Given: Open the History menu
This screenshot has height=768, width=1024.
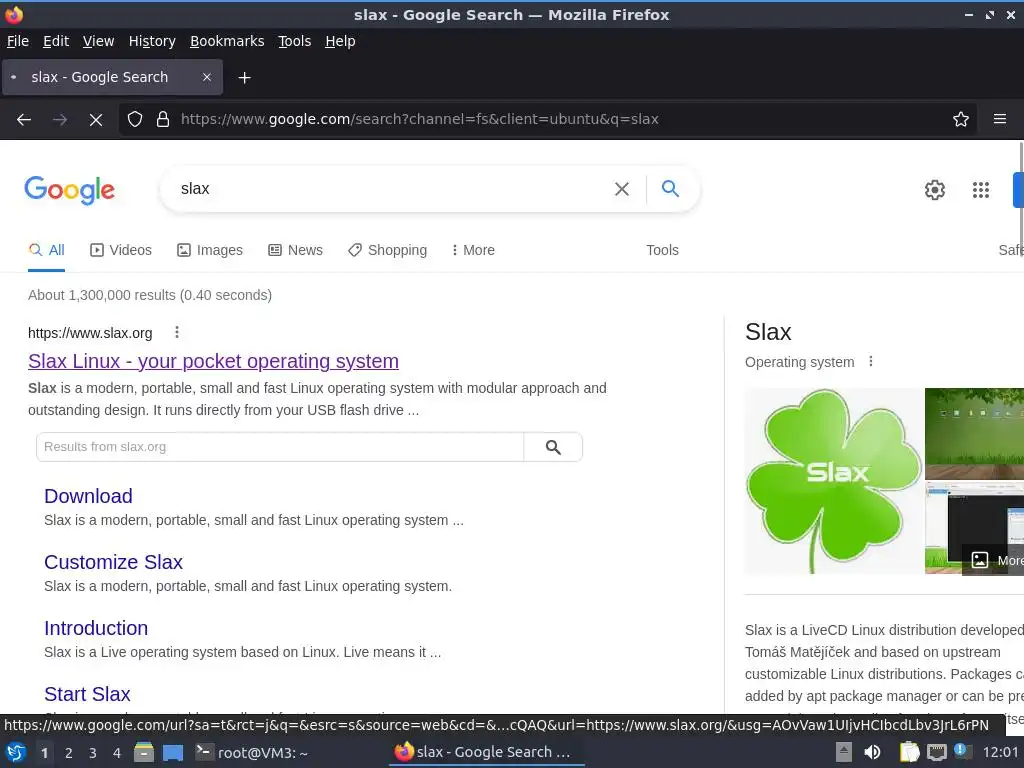Looking at the screenshot, I should point(152,41).
